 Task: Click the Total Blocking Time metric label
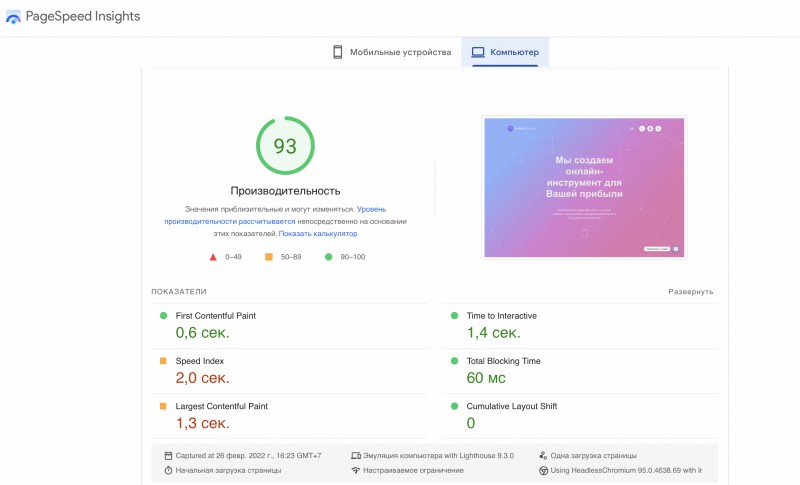tap(503, 361)
